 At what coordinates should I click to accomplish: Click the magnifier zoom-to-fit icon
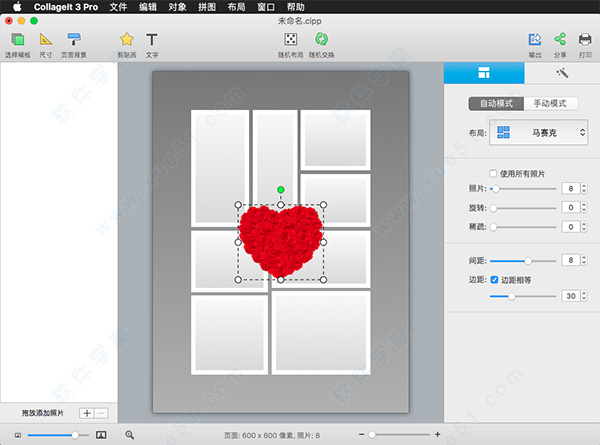130,435
